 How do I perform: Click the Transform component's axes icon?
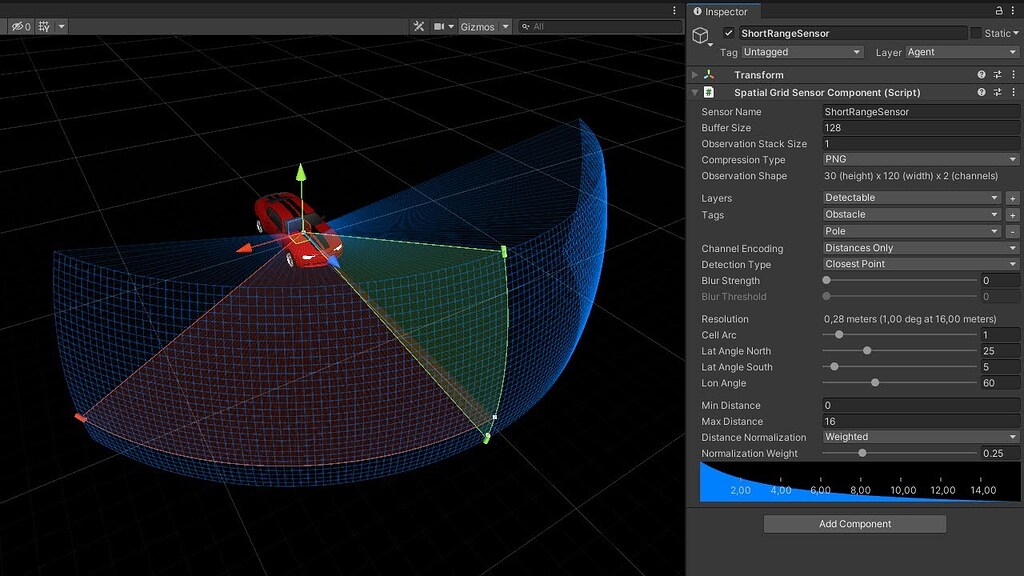708,74
